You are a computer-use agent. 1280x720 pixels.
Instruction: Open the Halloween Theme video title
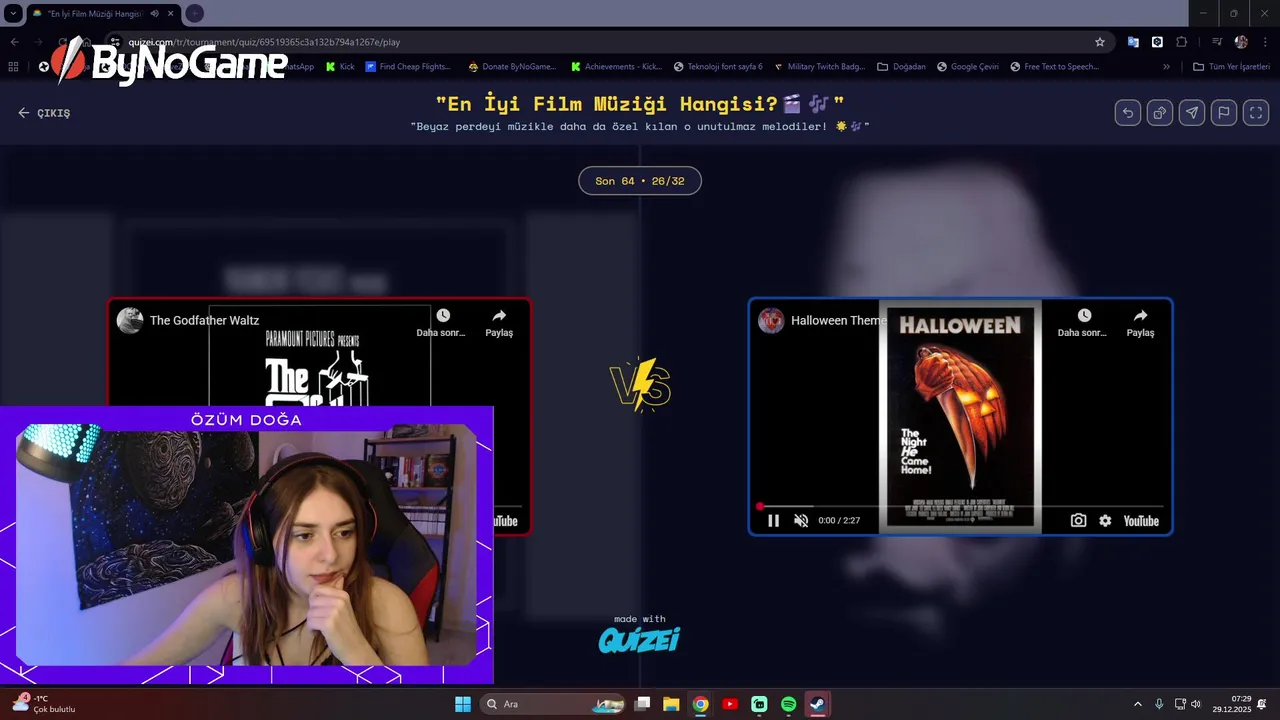[x=838, y=321]
